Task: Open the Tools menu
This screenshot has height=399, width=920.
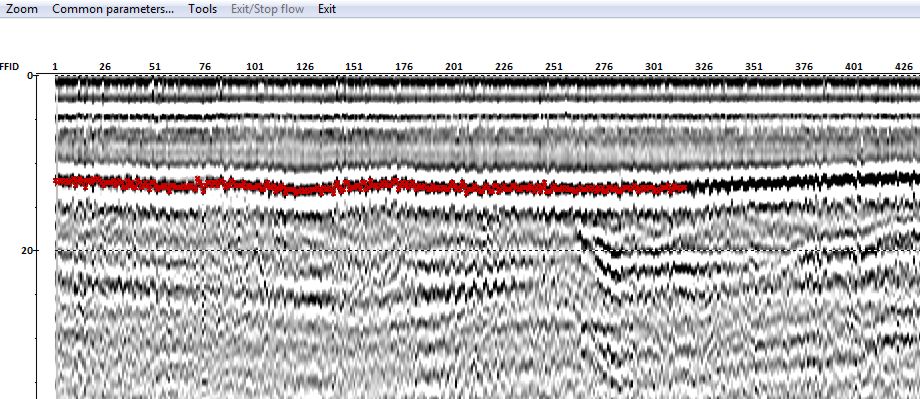Action: (x=202, y=9)
